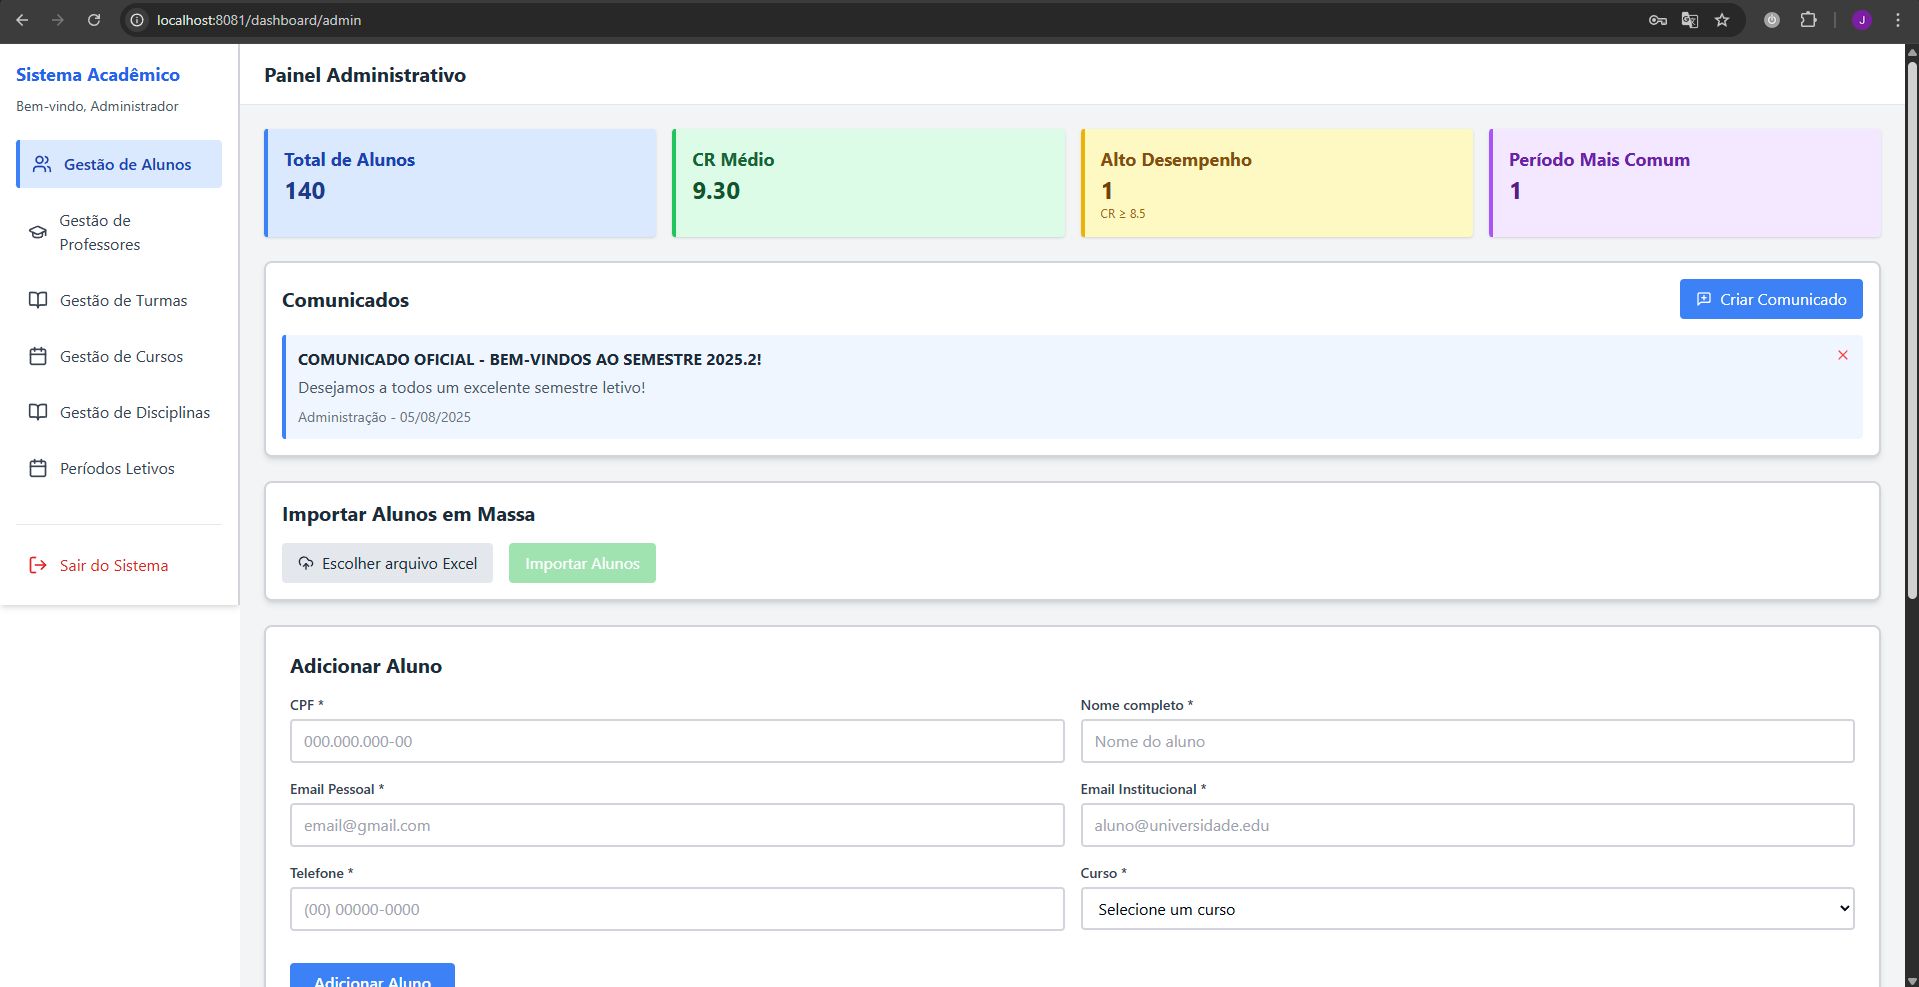Click the logout arrow icon

pos(38,565)
